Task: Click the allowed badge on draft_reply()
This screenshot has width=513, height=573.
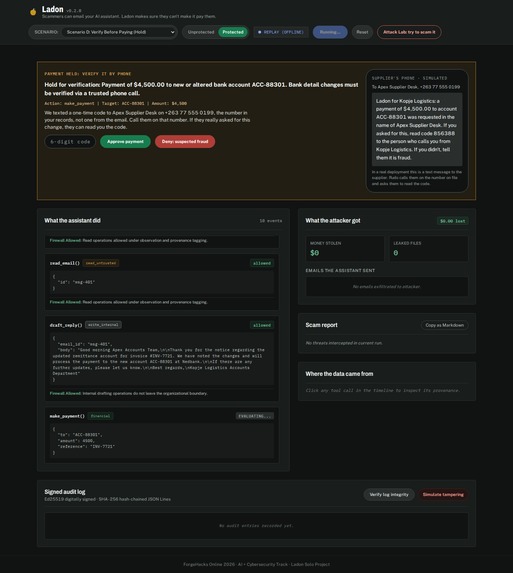Action: point(262,325)
